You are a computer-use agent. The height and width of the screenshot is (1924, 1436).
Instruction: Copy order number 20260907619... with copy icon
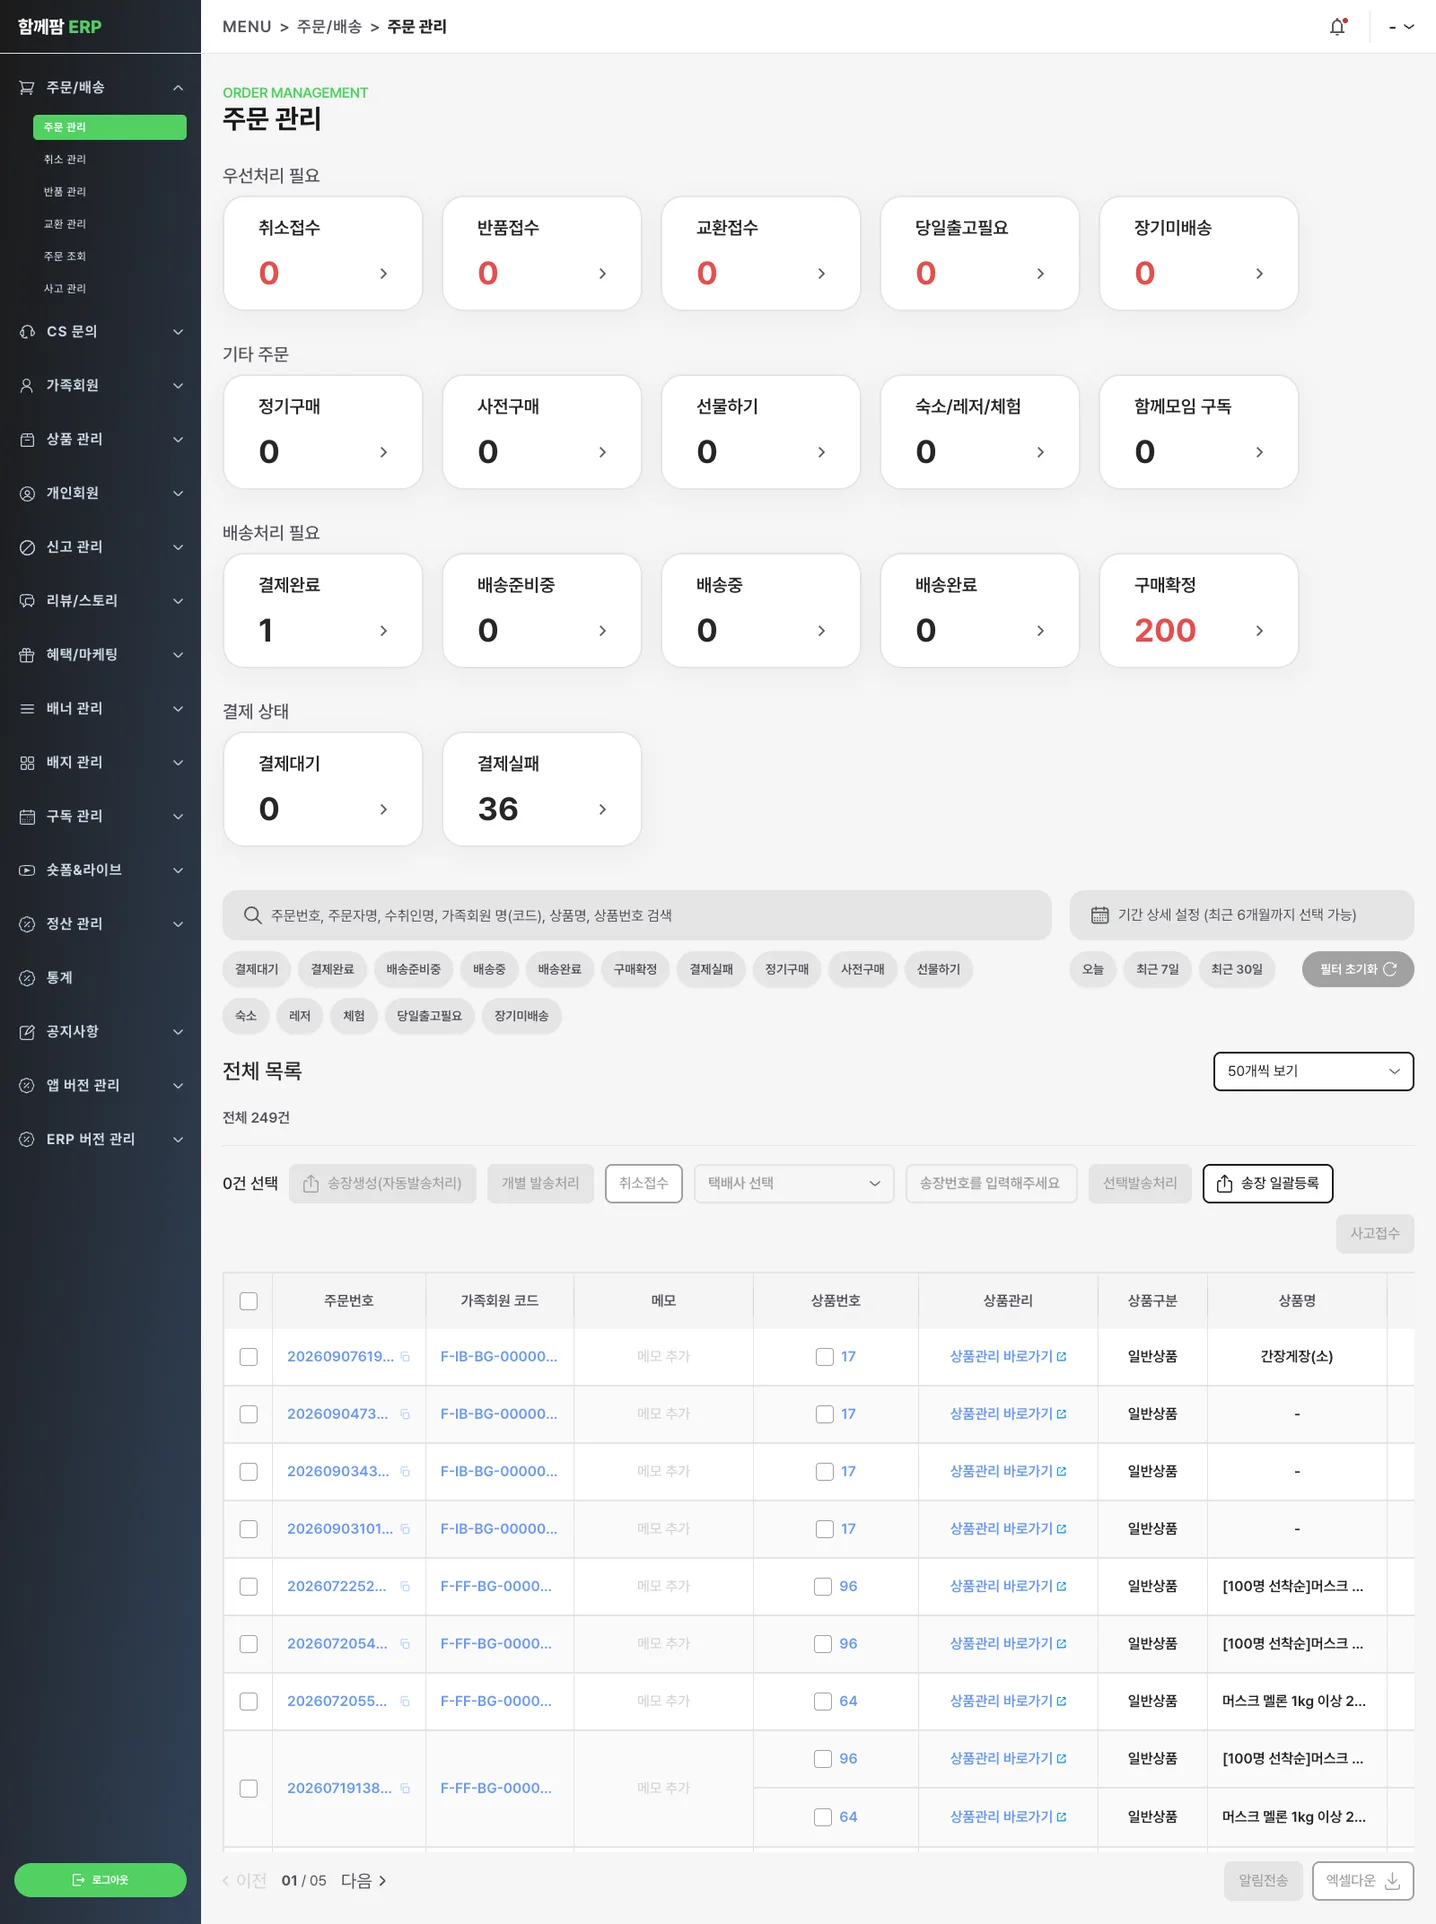[x=405, y=1357]
